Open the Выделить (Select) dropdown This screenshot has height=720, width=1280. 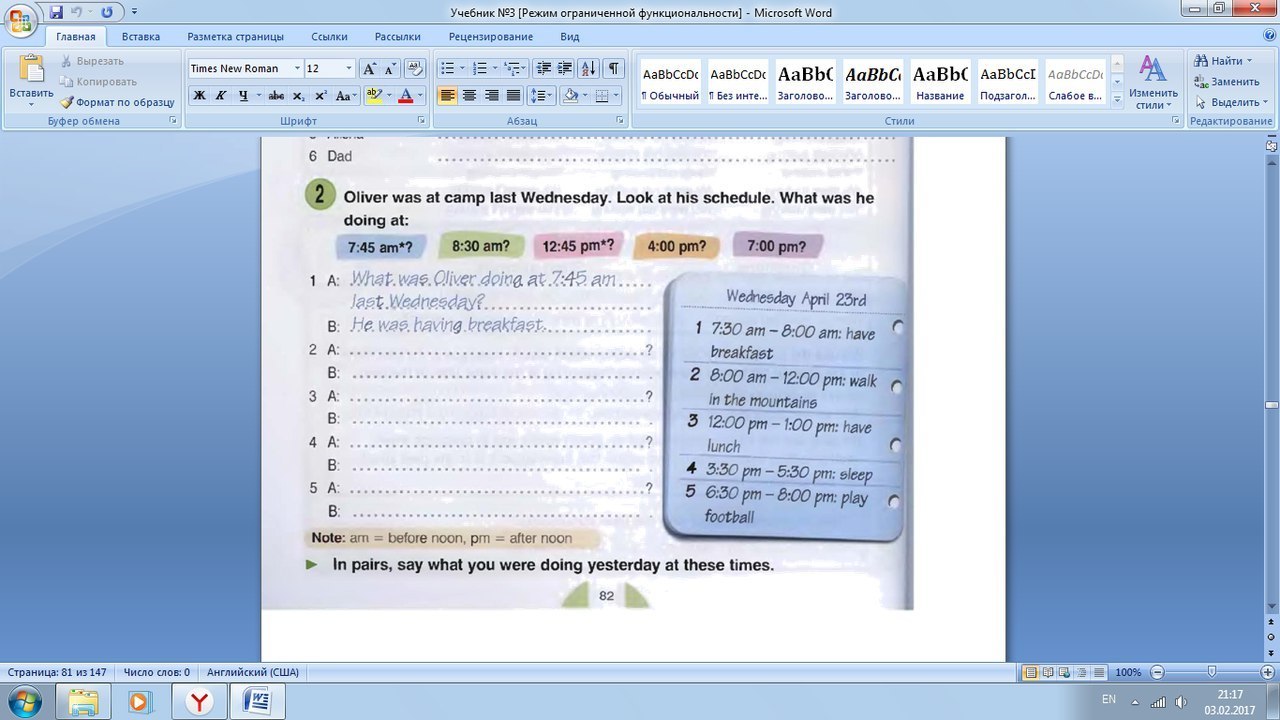[x=1232, y=102]
